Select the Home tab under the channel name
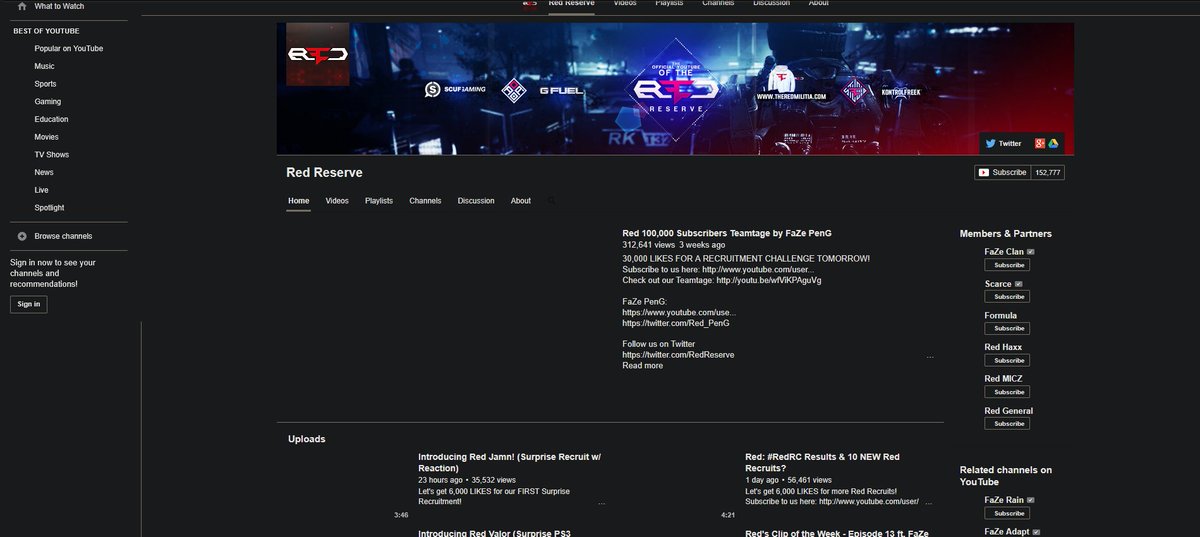Image resolution: width=1200 pixels, height=537 pixels. [x=299, y=201]
